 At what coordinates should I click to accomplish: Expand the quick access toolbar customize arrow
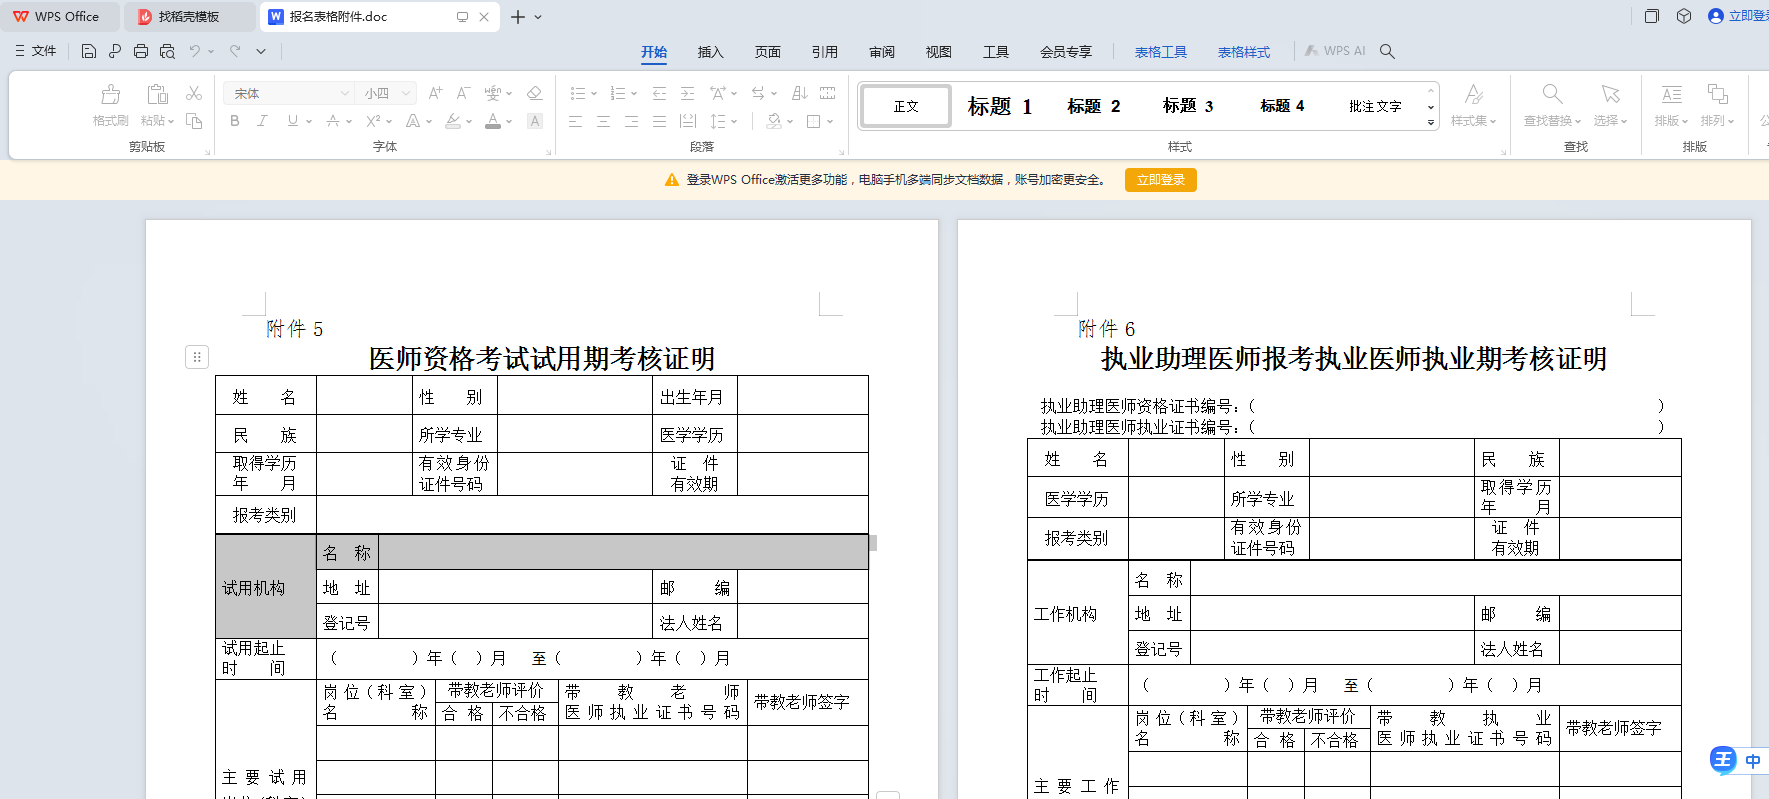point(261,51)
